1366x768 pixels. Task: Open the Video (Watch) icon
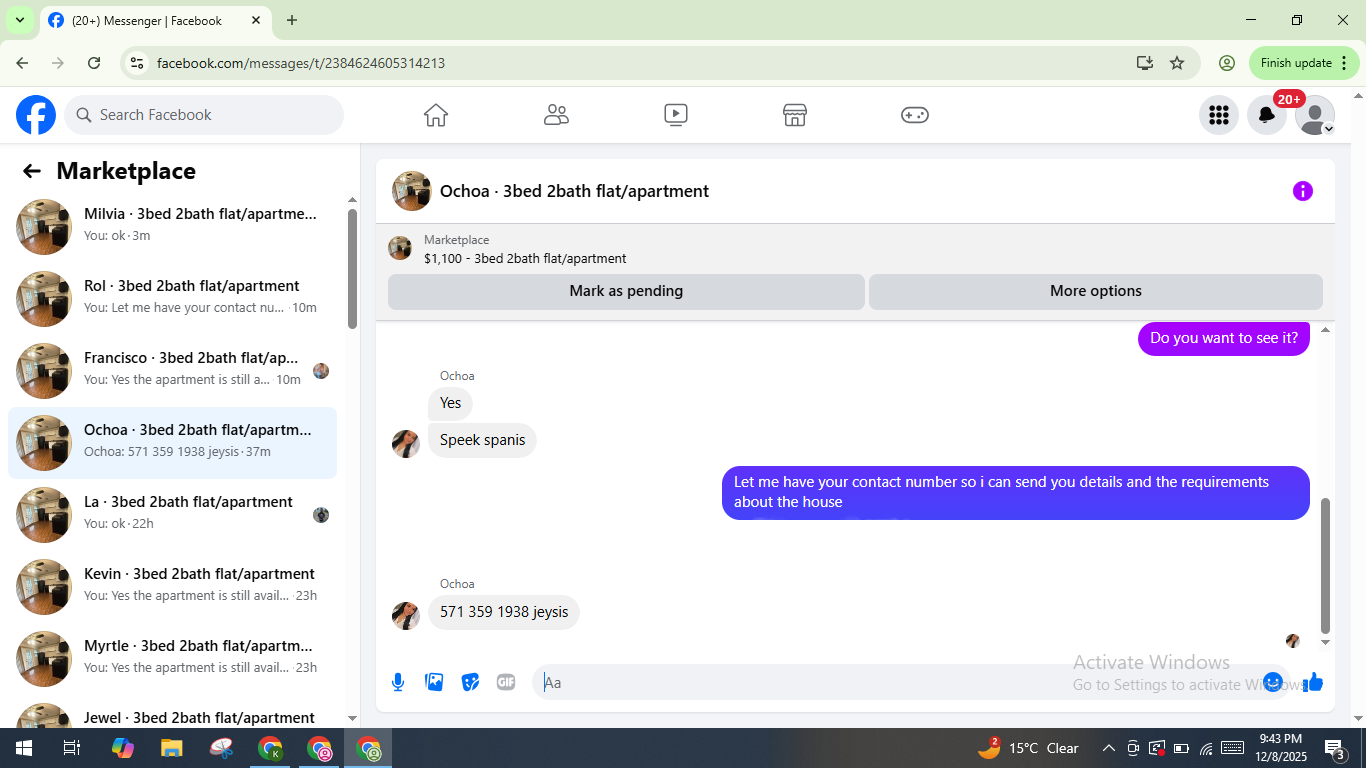[676, 115]
